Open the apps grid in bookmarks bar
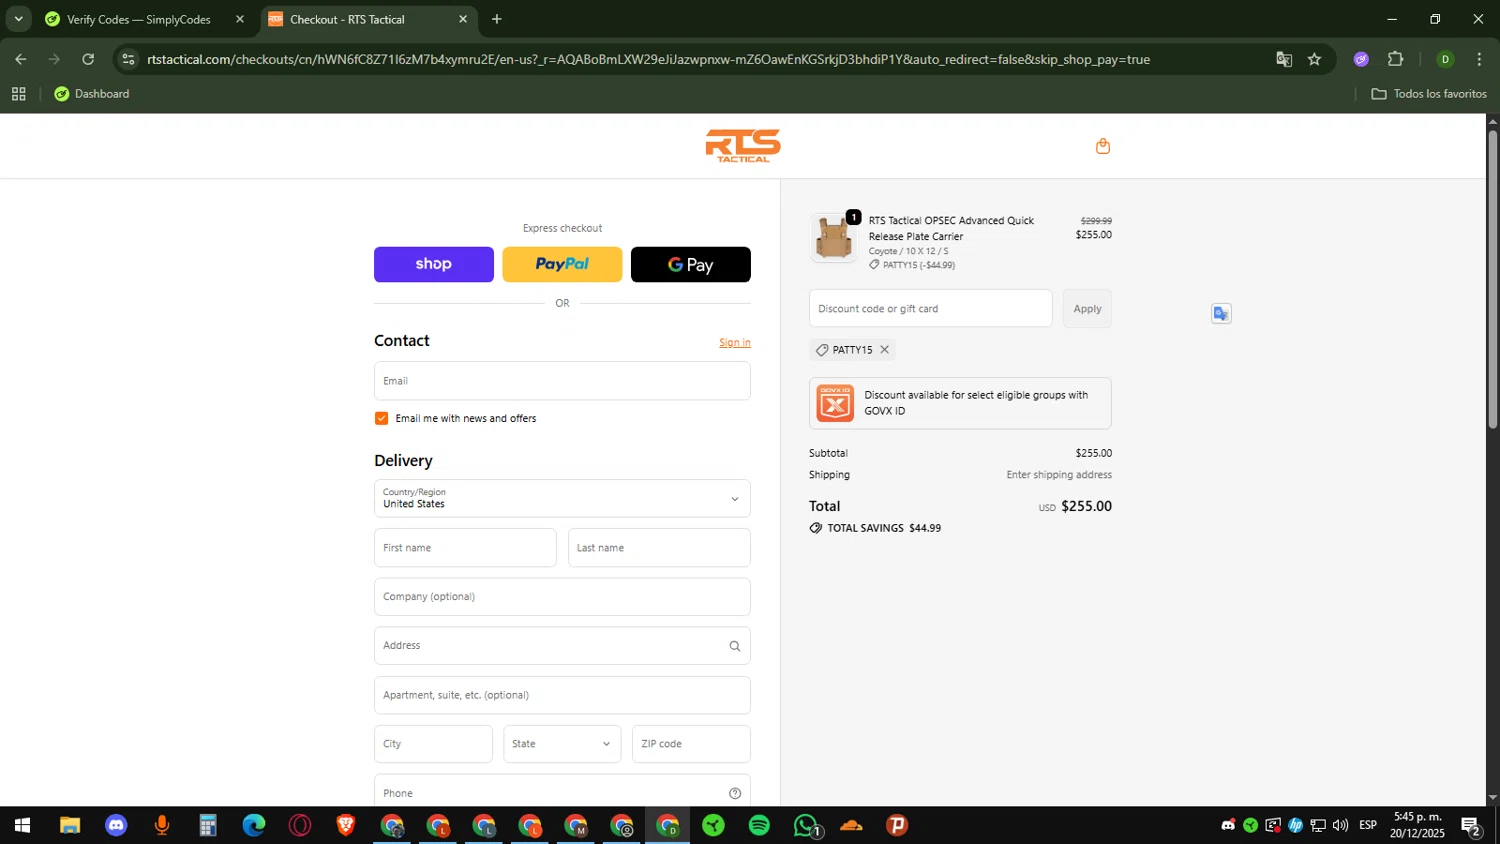1500x844 pixels. 18,94
